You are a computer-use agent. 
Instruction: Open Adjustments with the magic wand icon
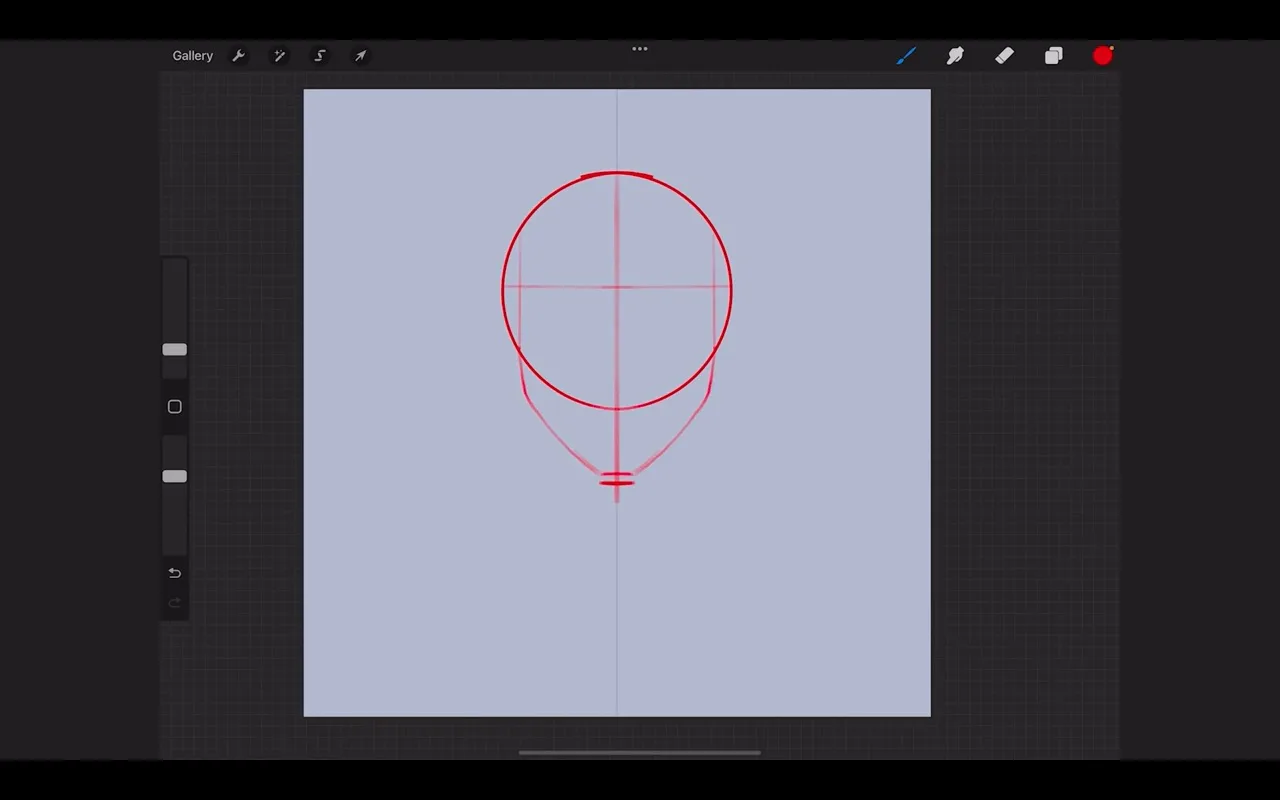tap(280, 56)
